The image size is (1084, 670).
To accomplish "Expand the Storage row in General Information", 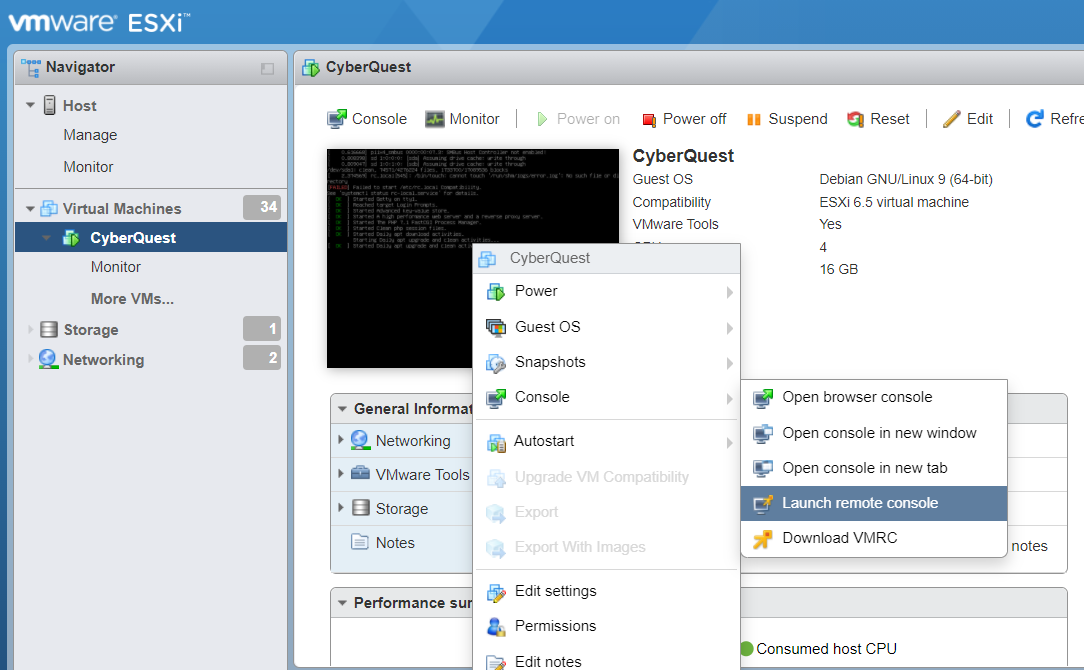I will point(341,507).
